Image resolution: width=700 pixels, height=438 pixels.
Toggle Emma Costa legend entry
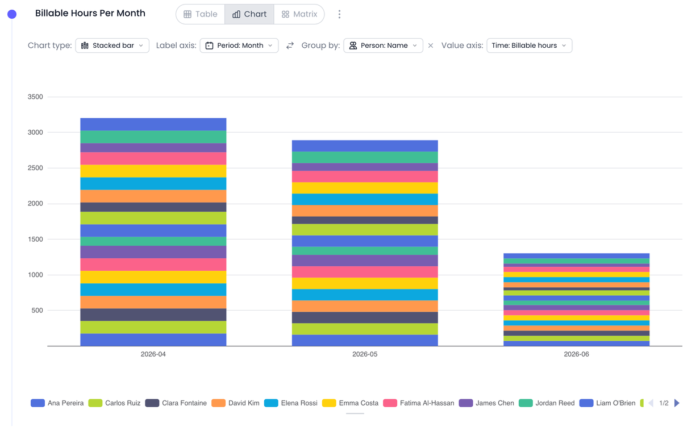(350, 403)
